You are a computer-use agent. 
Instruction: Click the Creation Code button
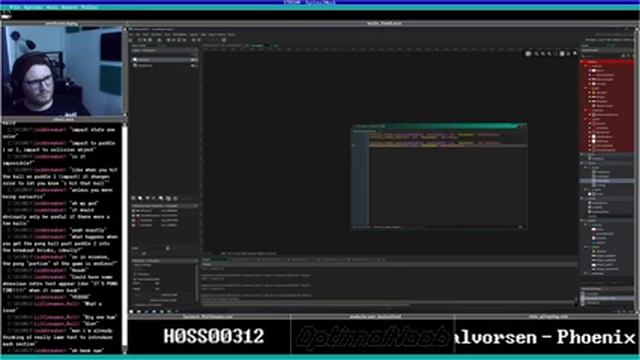point(169,295)
